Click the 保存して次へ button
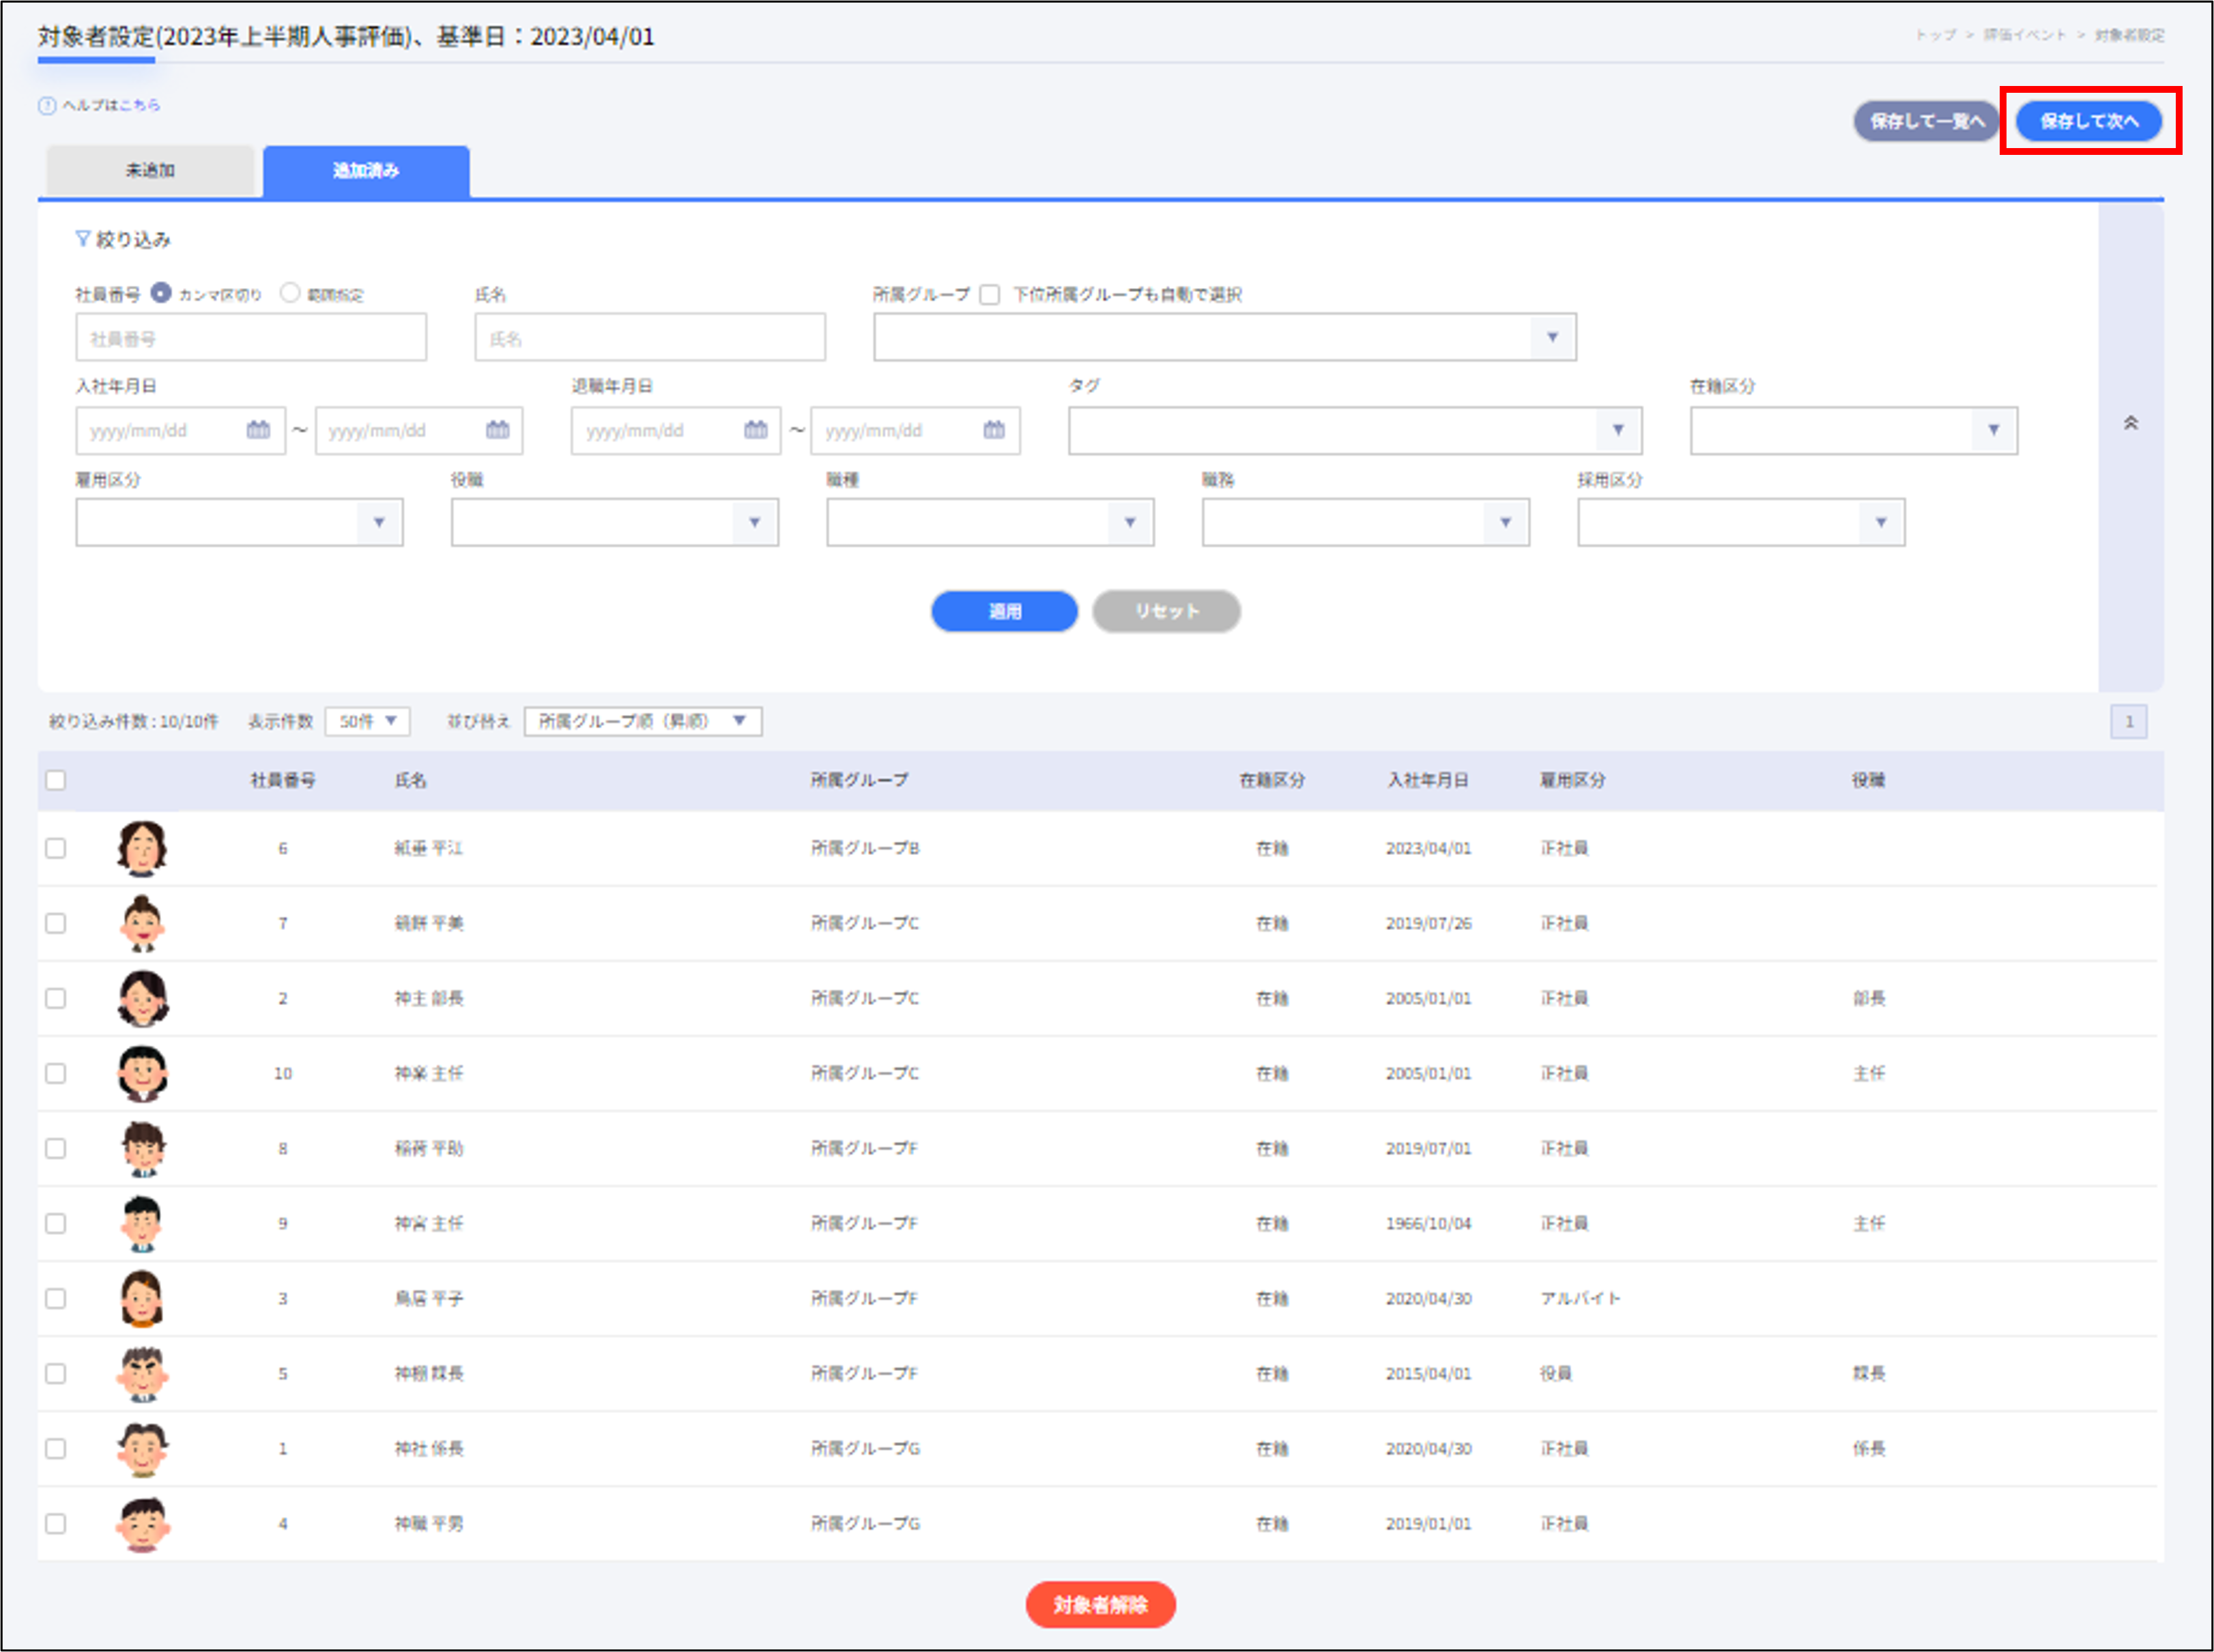Viewport: 2214px width, 1652px height. coord(2088,121)
